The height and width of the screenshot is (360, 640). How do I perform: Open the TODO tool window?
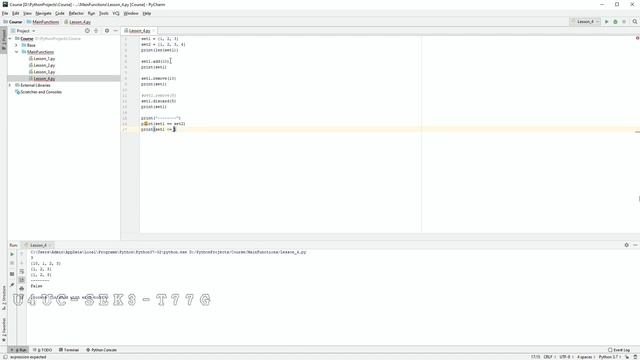42,350
